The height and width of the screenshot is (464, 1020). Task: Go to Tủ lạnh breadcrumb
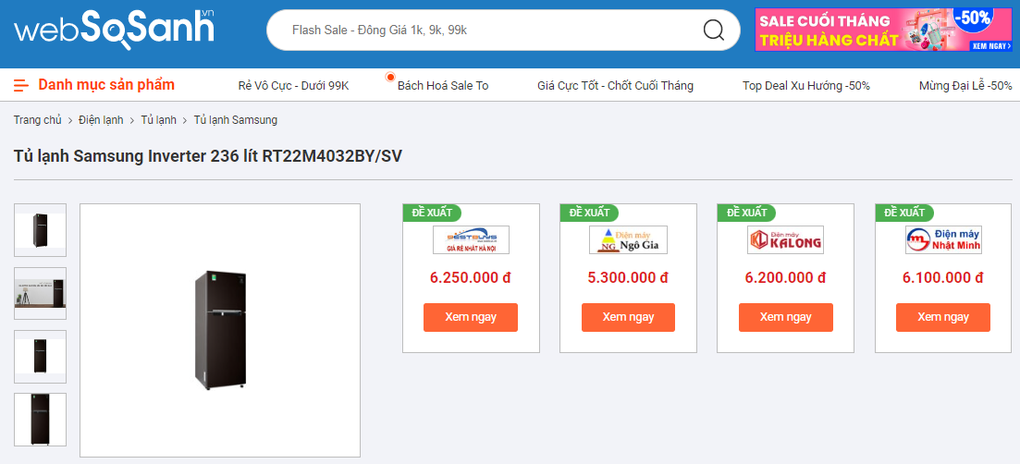(159, 120)
